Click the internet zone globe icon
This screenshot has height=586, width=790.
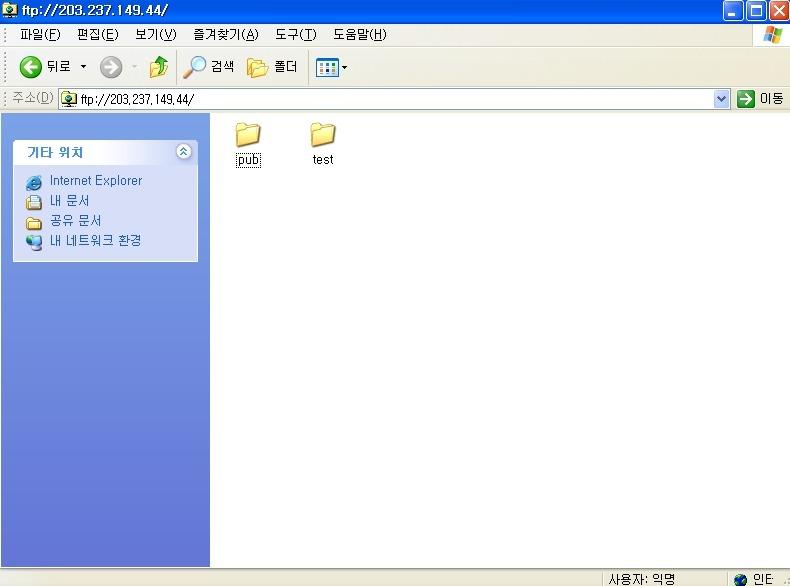(x=740, y=579)
